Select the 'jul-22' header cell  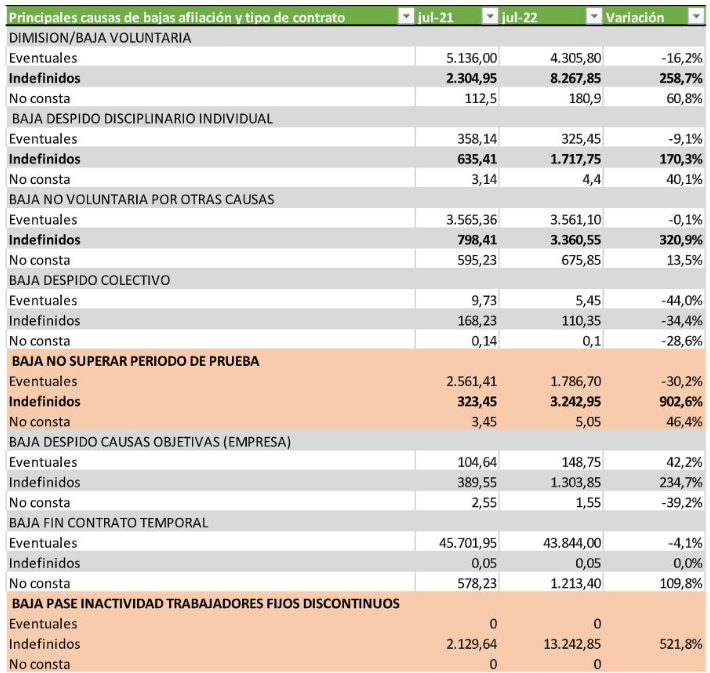[551, 17]
